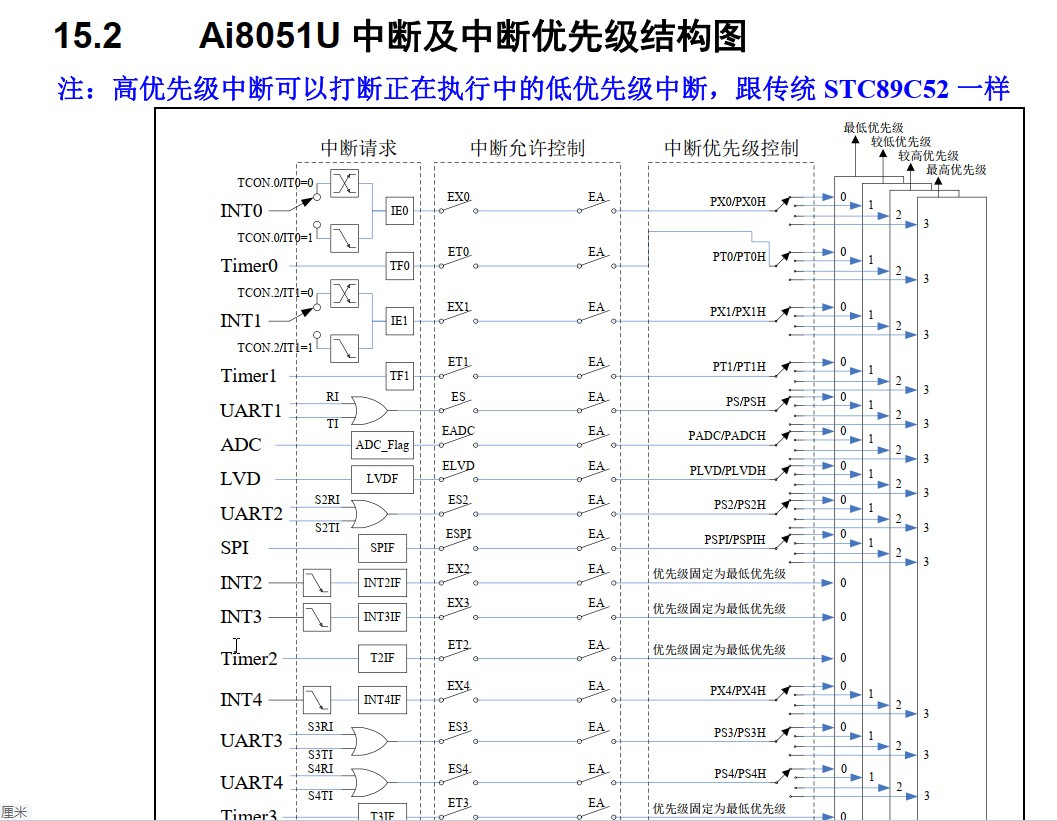Click the ADC_Flag box
Screen dimensions: 1057x821
pyautogui.click(x=382, y=445)
